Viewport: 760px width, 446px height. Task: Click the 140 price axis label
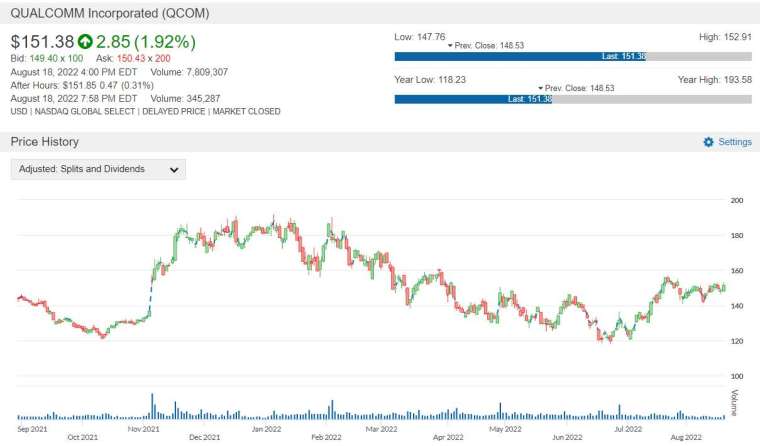pos(737,306)
